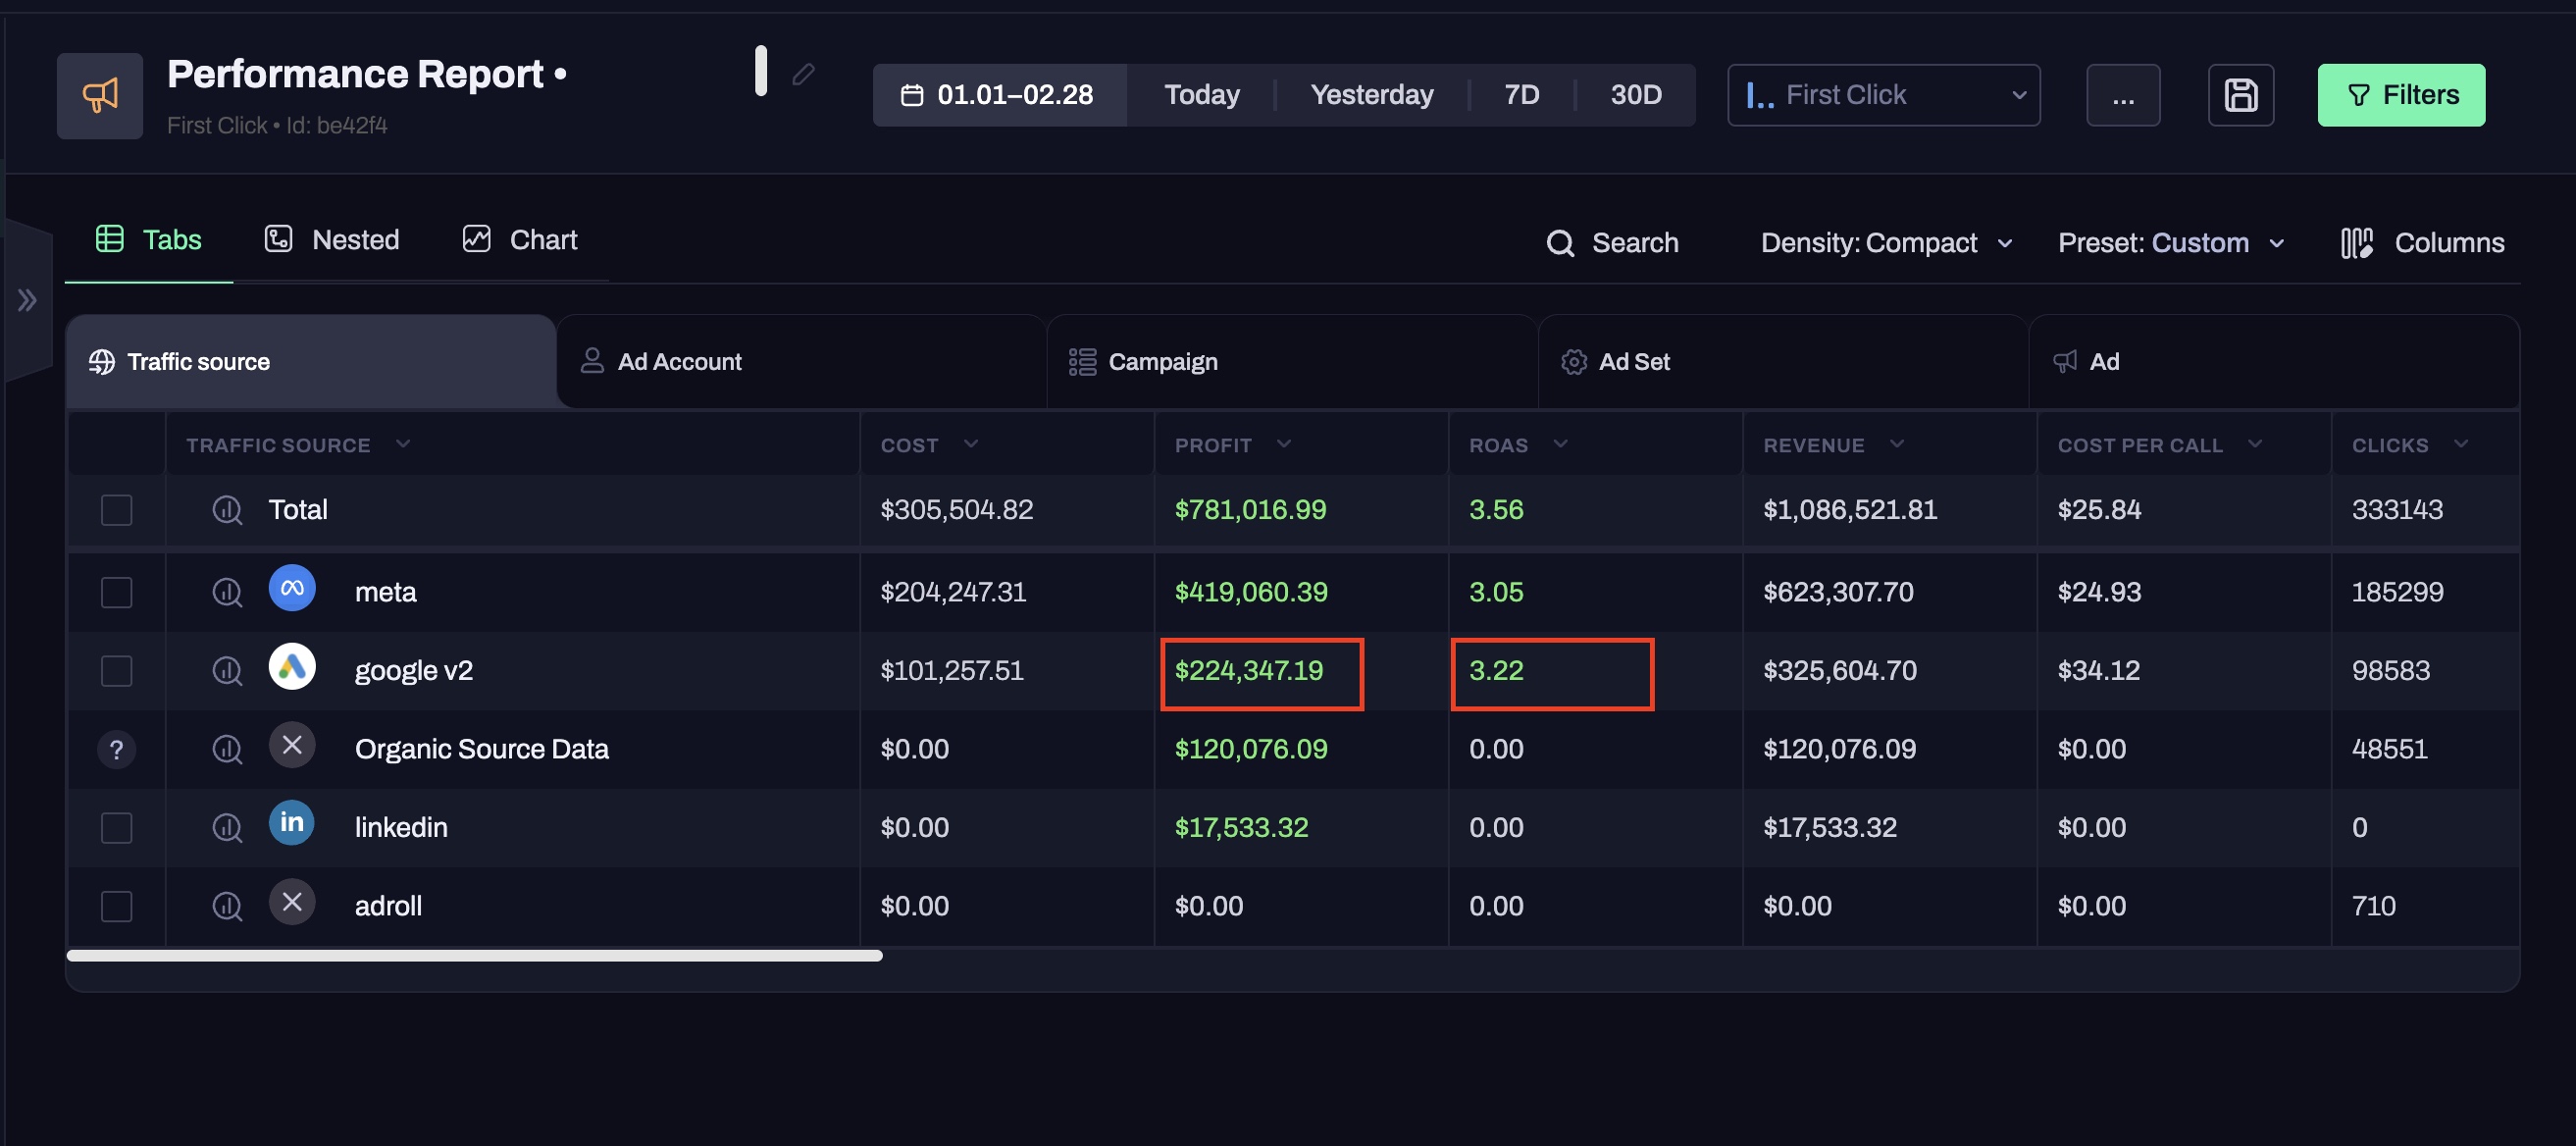The height and width of the screenshot is (1146, 2576).
Task: Open the First Click attribution dropdown
Action: pyautogui.click(x=1883, y=95)
